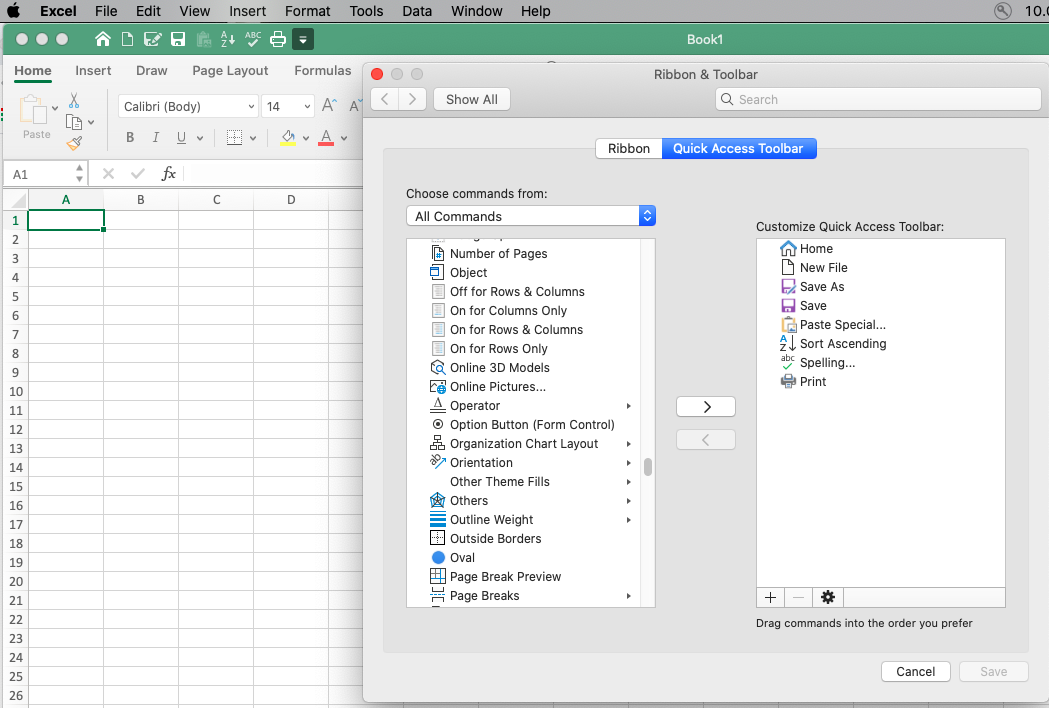
Task: Switch to the Ribbon tab in preferences
Action: coord(629,149)
